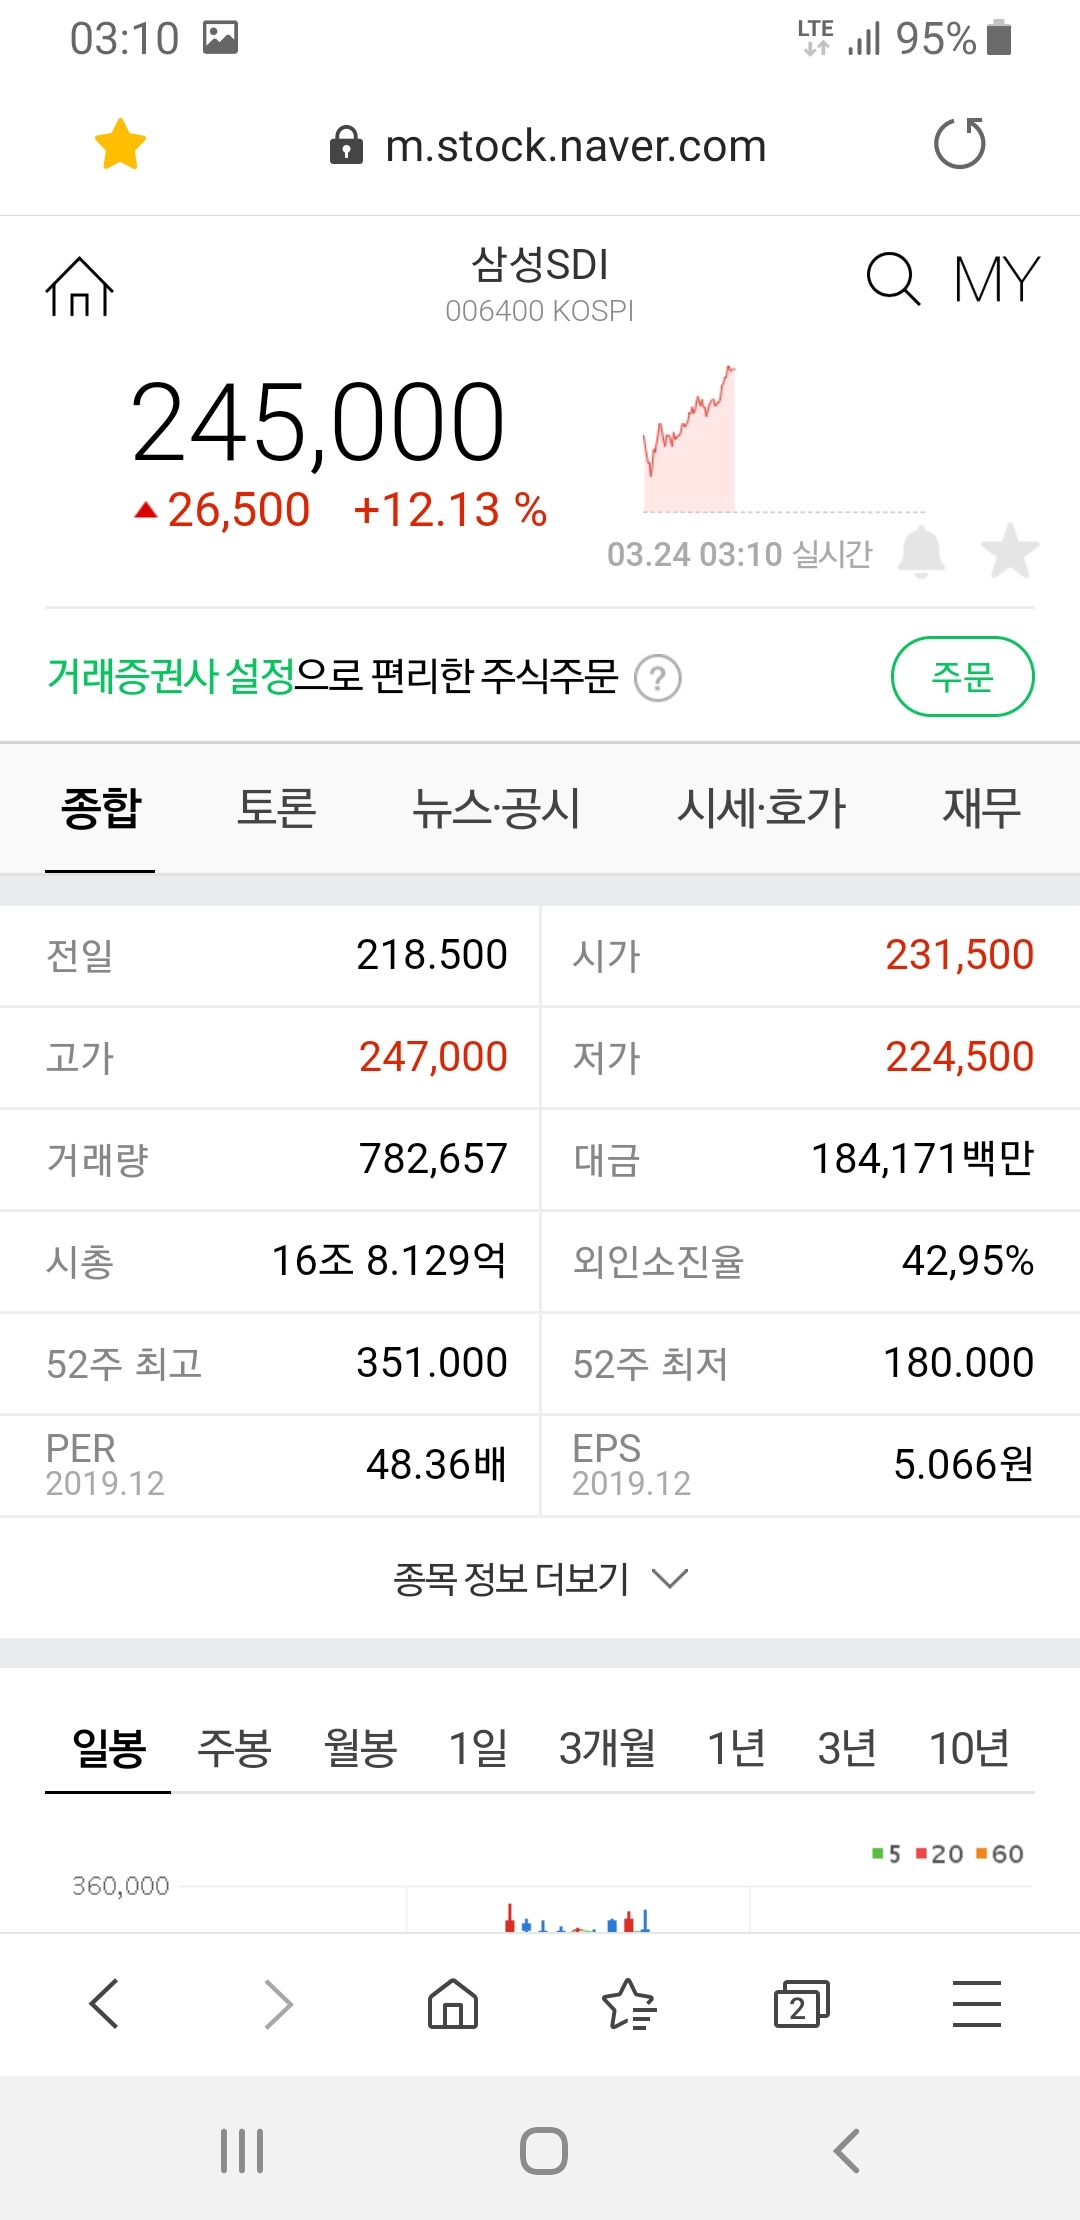This screenshot has width=1080, height=2220.
Task: Go to browser home page icon
Action: [x=453, y=2004]
